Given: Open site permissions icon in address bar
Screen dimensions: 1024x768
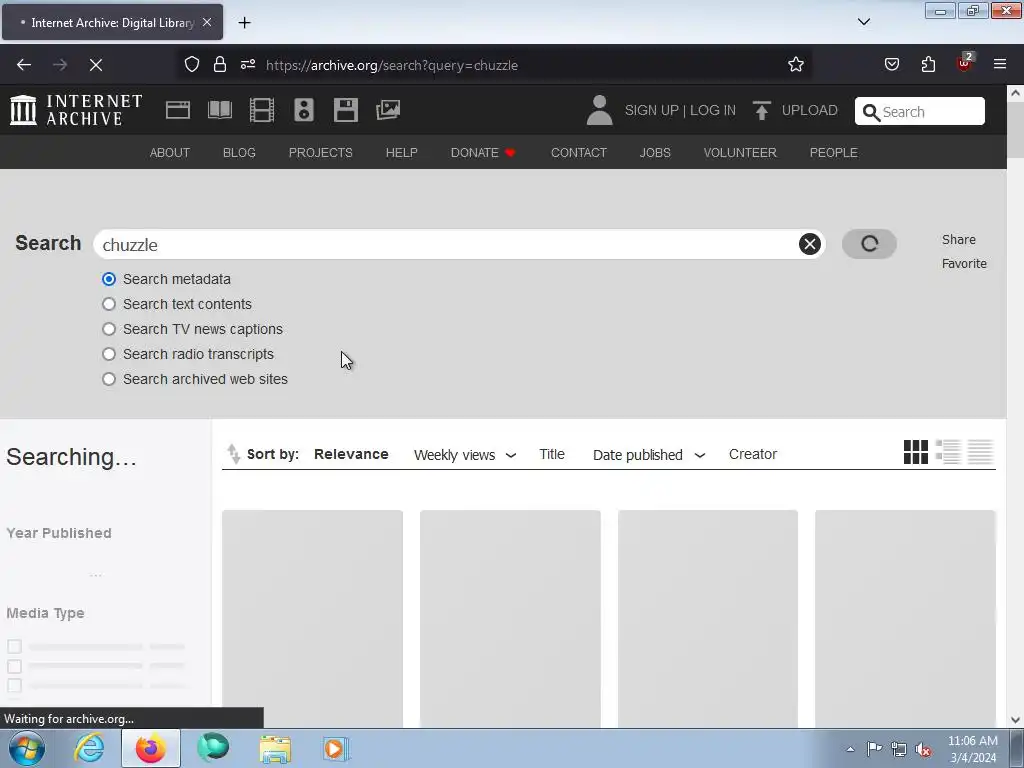Looking at the screenshot, I should pos(248,65).
